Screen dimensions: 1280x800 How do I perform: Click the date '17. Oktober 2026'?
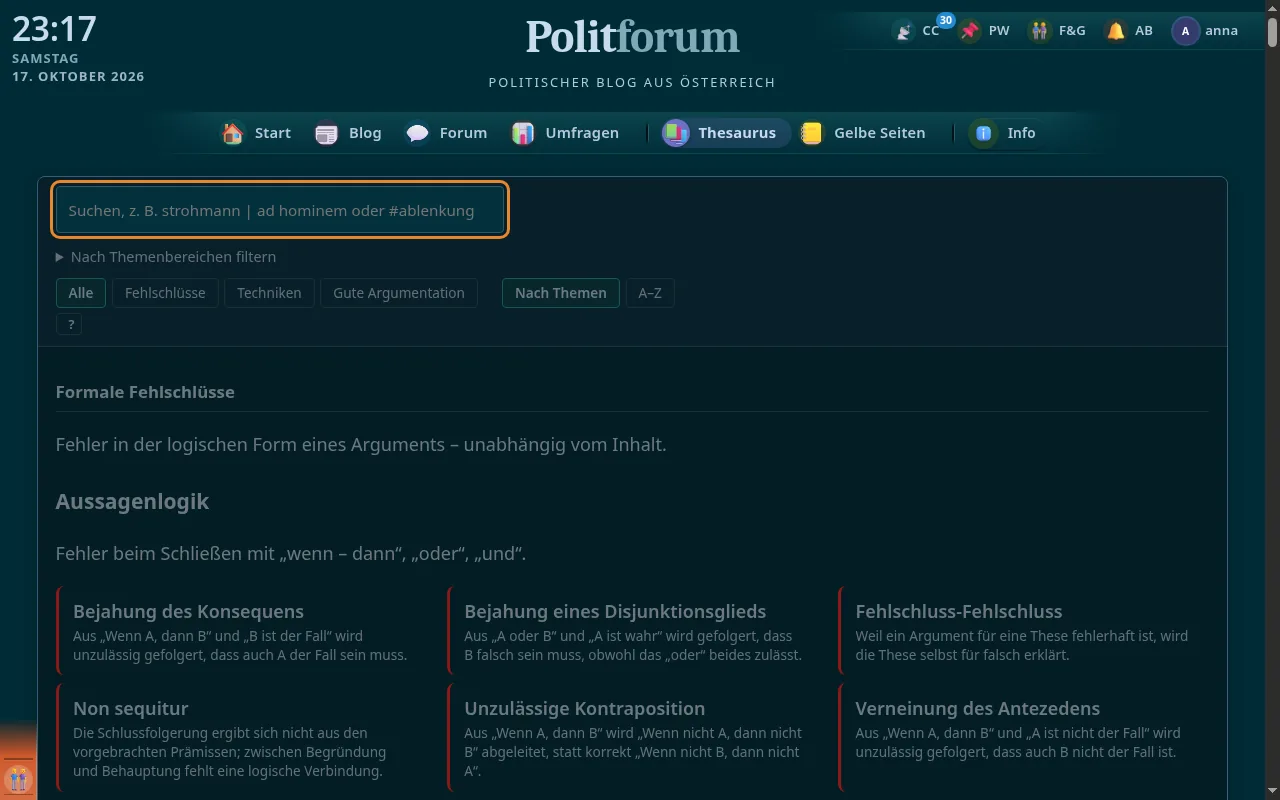[x=78, y=77]
